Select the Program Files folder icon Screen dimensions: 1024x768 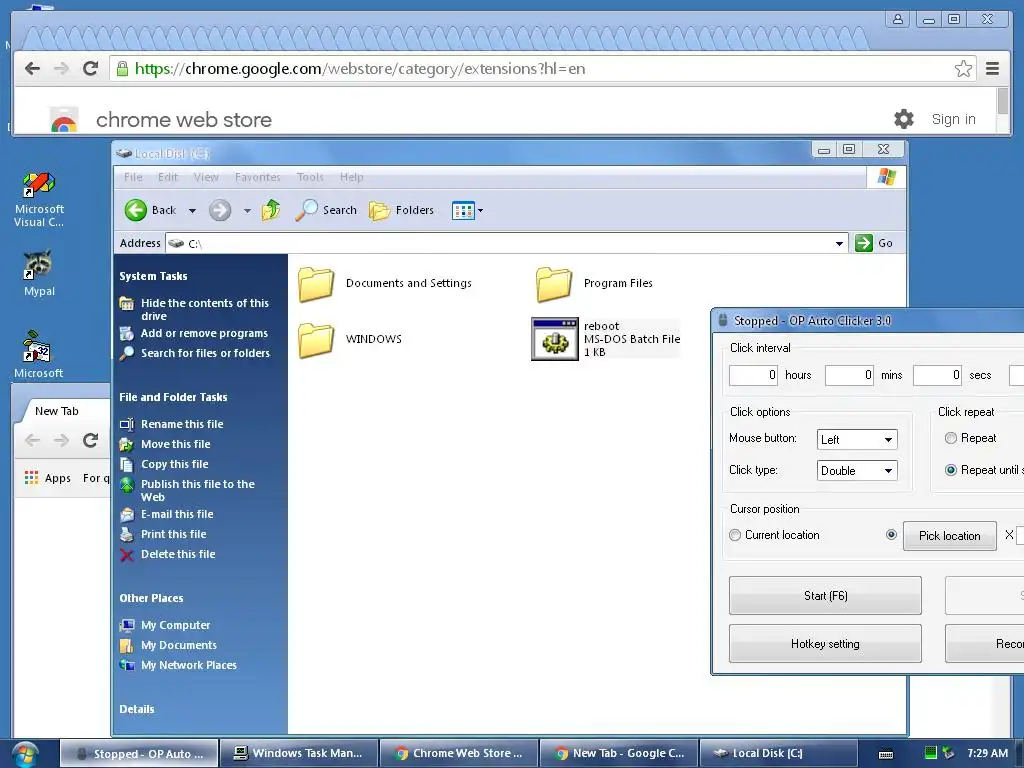pyautogui.click(x=554, y=284)
